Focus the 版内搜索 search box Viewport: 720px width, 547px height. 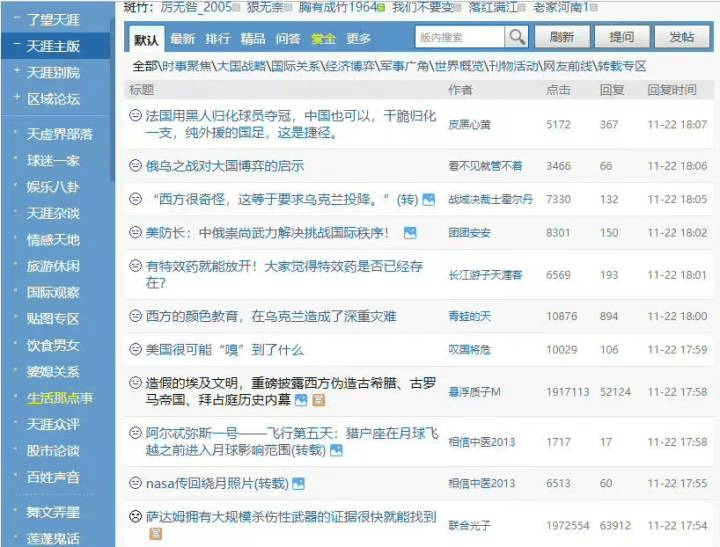tap(460, 37)
